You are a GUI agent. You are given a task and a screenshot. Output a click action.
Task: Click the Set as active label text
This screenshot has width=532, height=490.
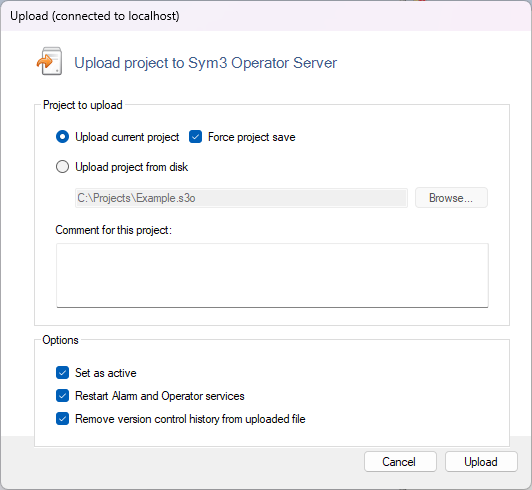(106, 373)
